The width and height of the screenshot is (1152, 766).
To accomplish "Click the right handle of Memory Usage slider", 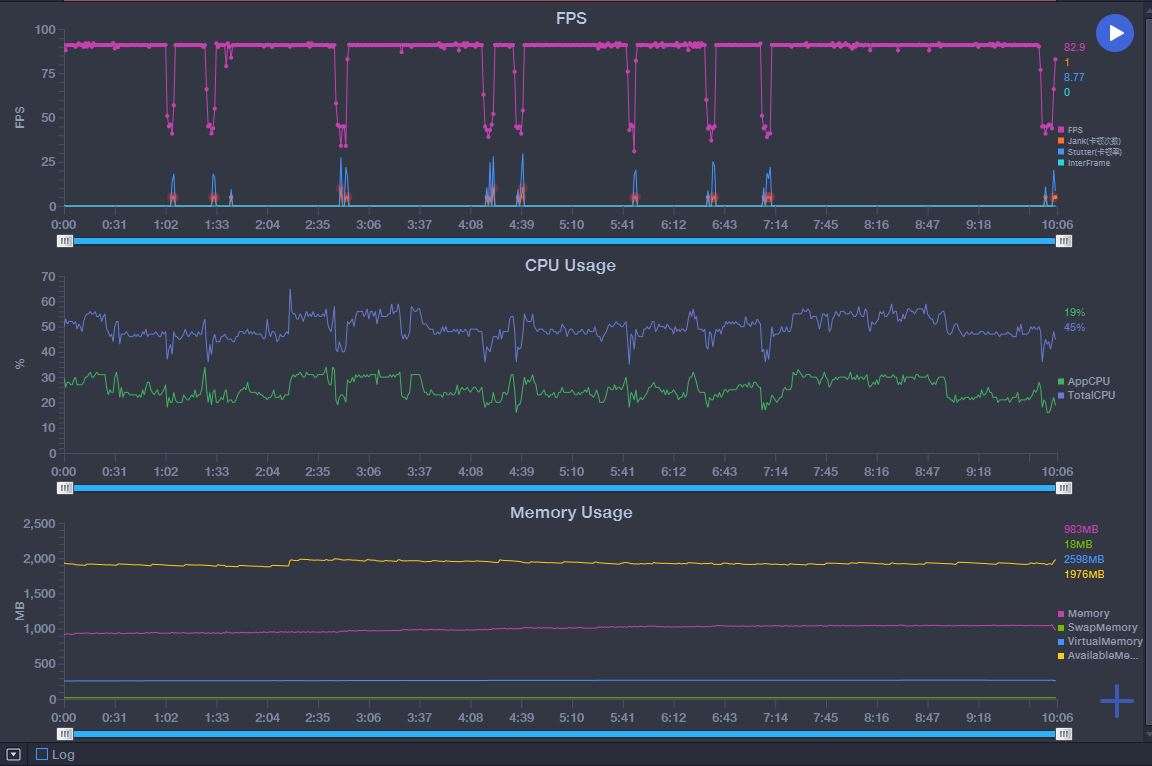I will [x=1064, y=734].
